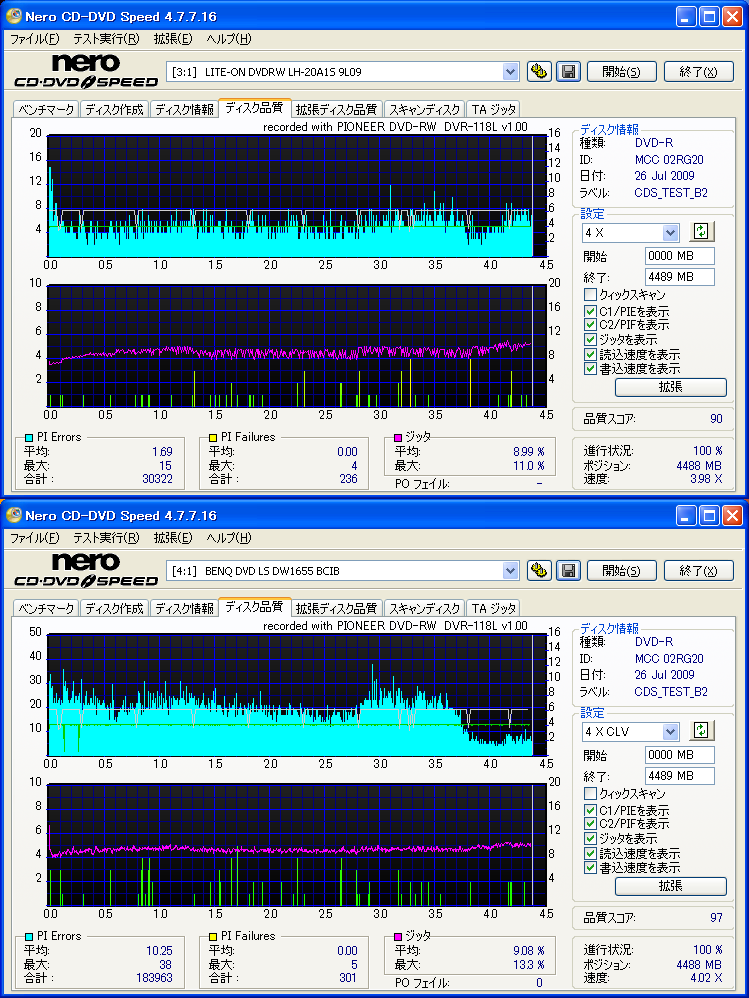Click the Nero disc icon in top title bar
The image size is (749, 998).
[13, 16]
